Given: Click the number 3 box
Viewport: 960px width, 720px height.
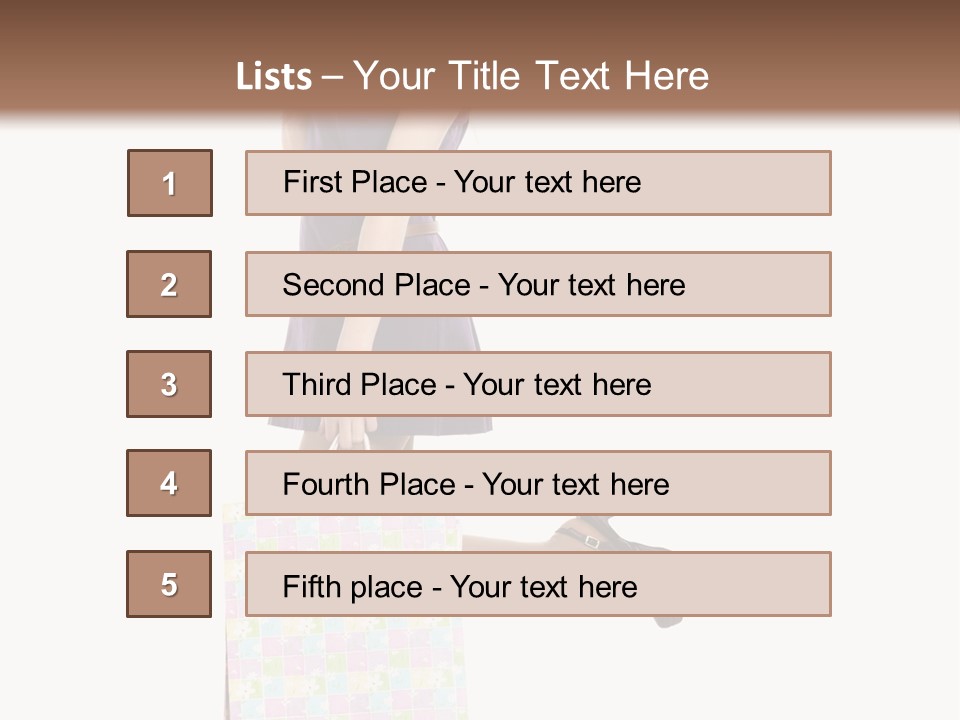Looking at the screenshot, I should coord(169,384).
